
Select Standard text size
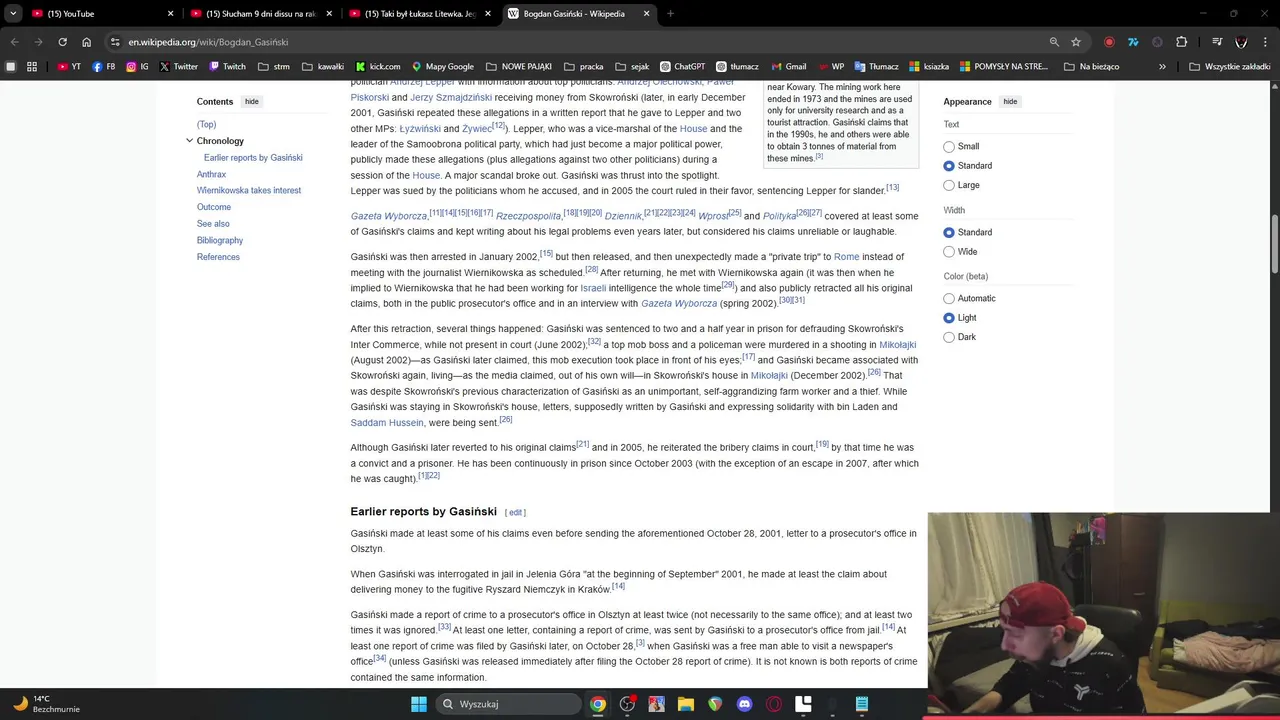click(949, 166)
